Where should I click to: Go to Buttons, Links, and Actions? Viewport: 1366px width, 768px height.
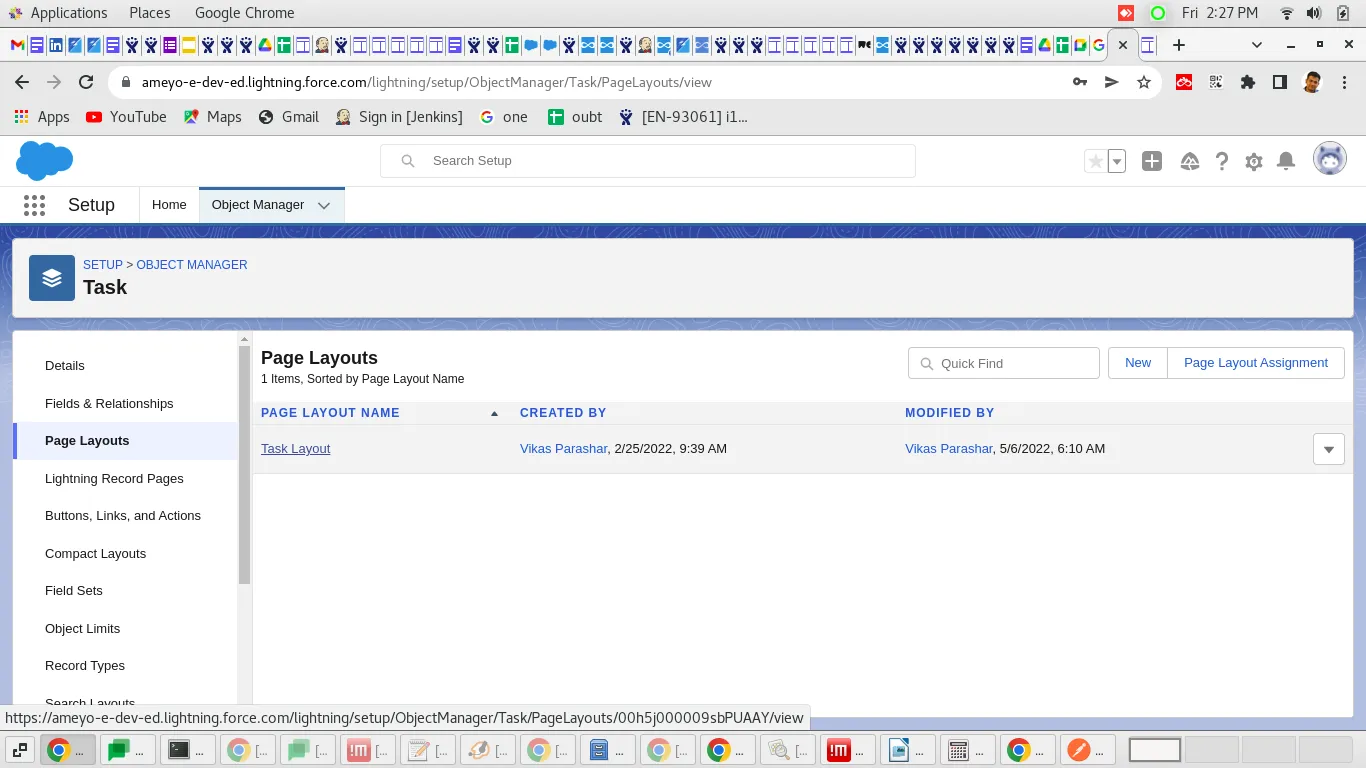pyautogui.click(x=123, y=516)
